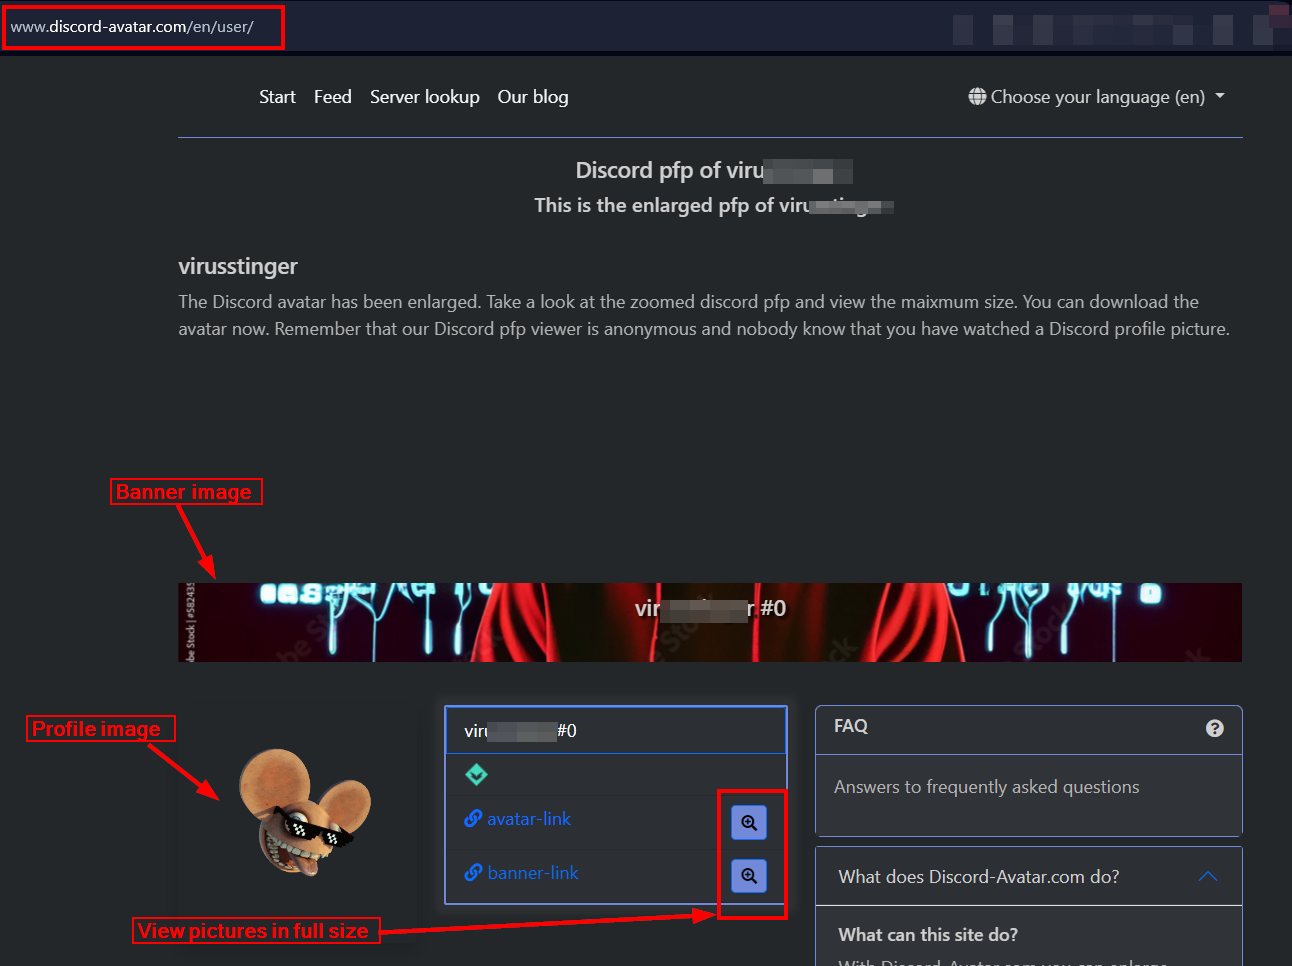Click the mouse-head profile picture
1292x966 pixels.
[x=304, y=812]
